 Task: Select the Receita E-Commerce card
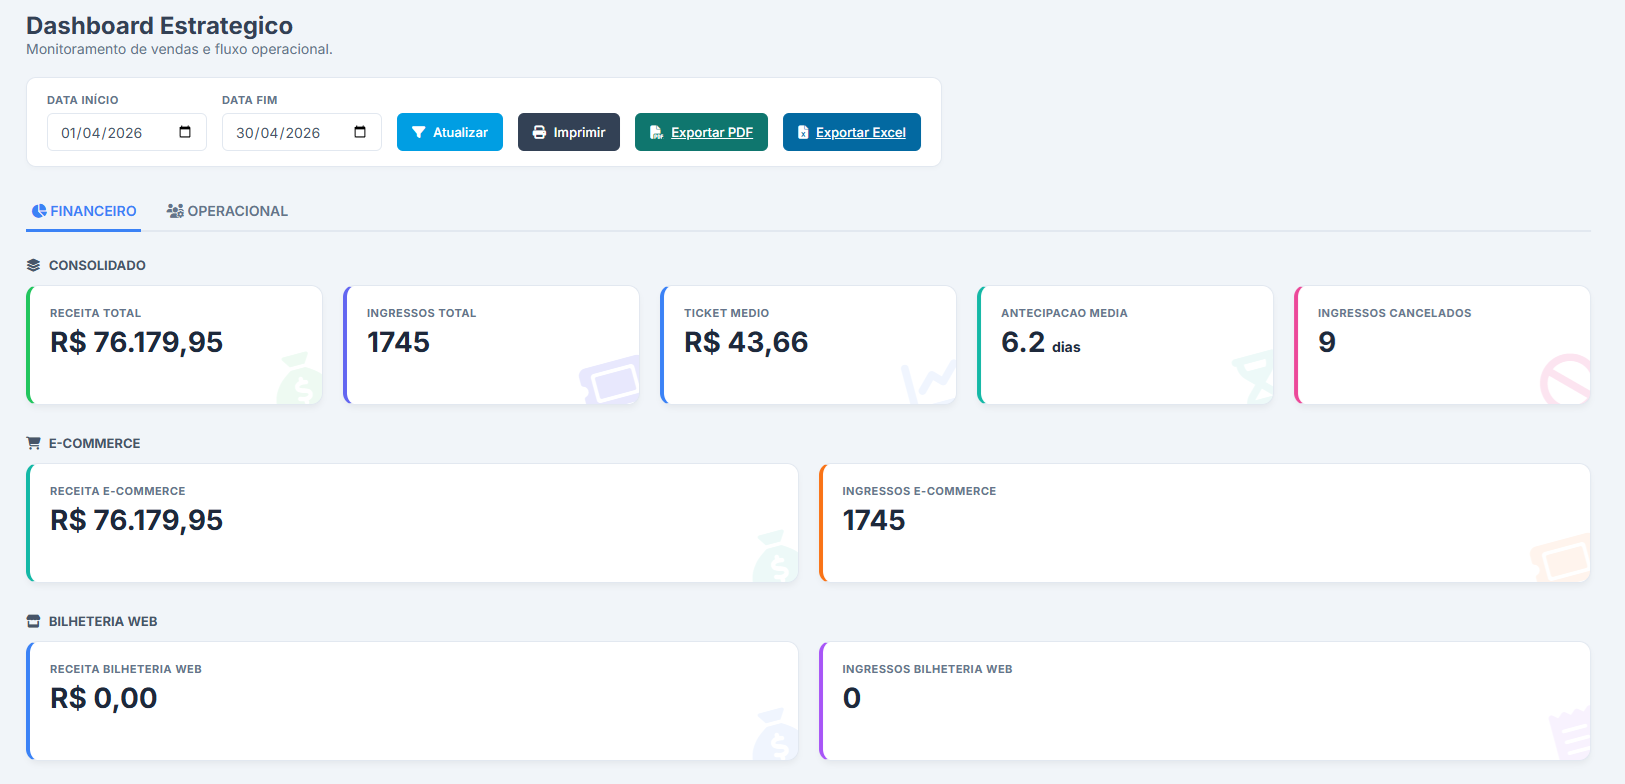412,522
